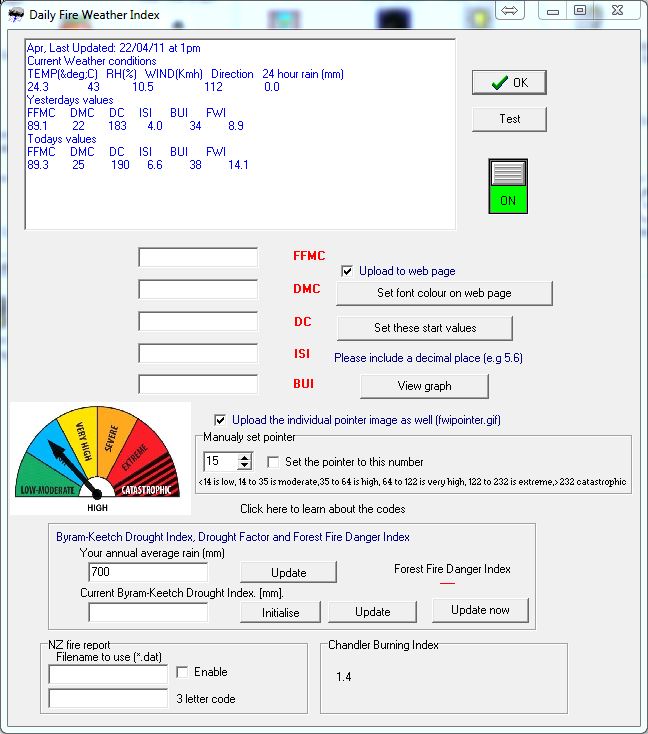648x734 pixels.
Task: Click the wind direction value 112
Action: point(214,87)
